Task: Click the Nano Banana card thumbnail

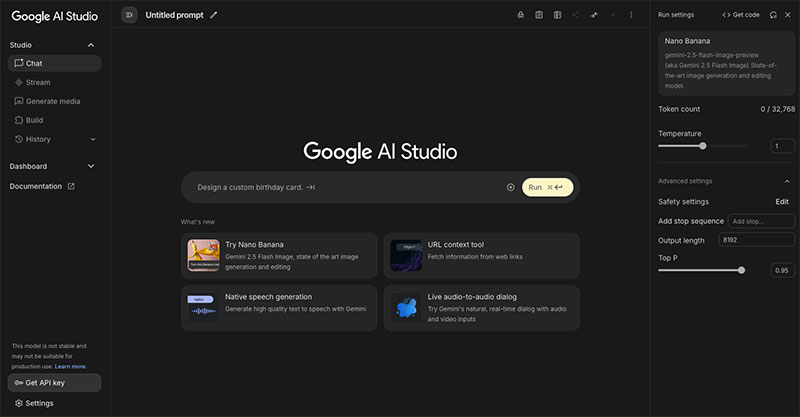Action: pos(204,255)
